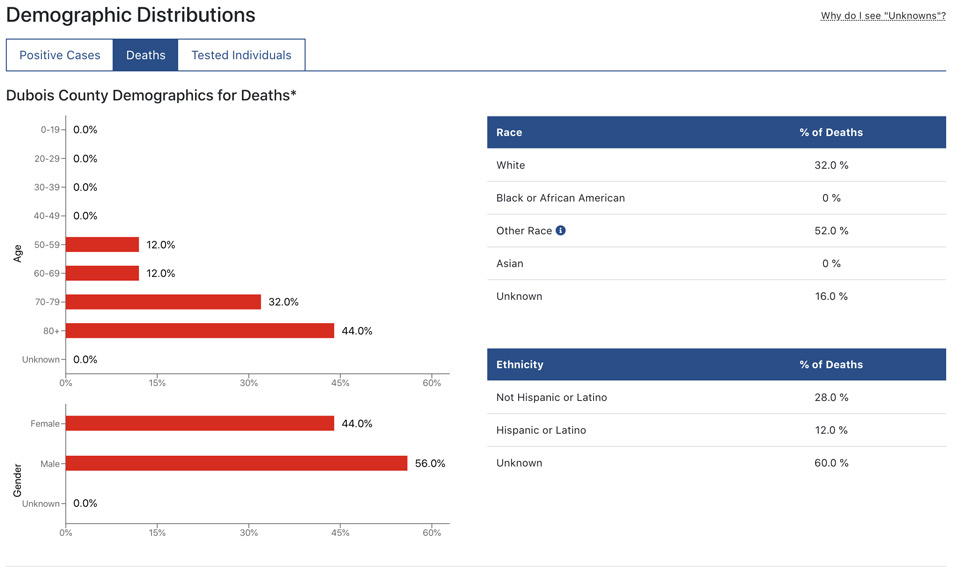The width and height of the screenshot is (960, 573).
Task: Select the Female gender bar
Action: click(x=200, y=424)
